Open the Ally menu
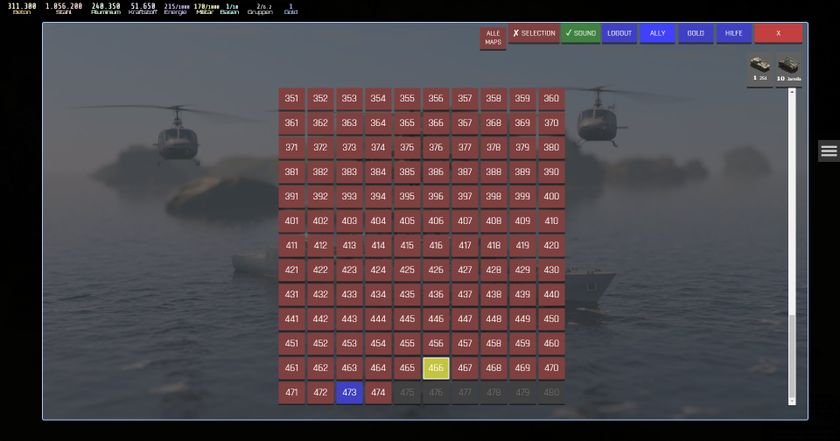Image resolution: width=840 pixels, height=441 pixels. (658, 33)
